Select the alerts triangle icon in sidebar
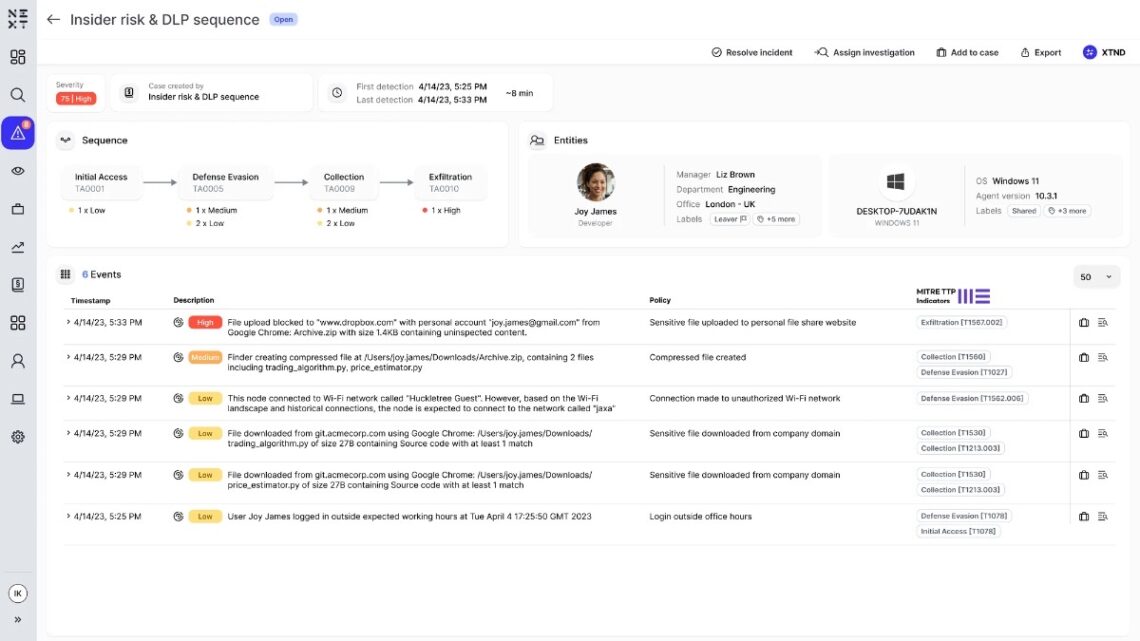Screen dimensions: 1140x641 tap(18, 132)
